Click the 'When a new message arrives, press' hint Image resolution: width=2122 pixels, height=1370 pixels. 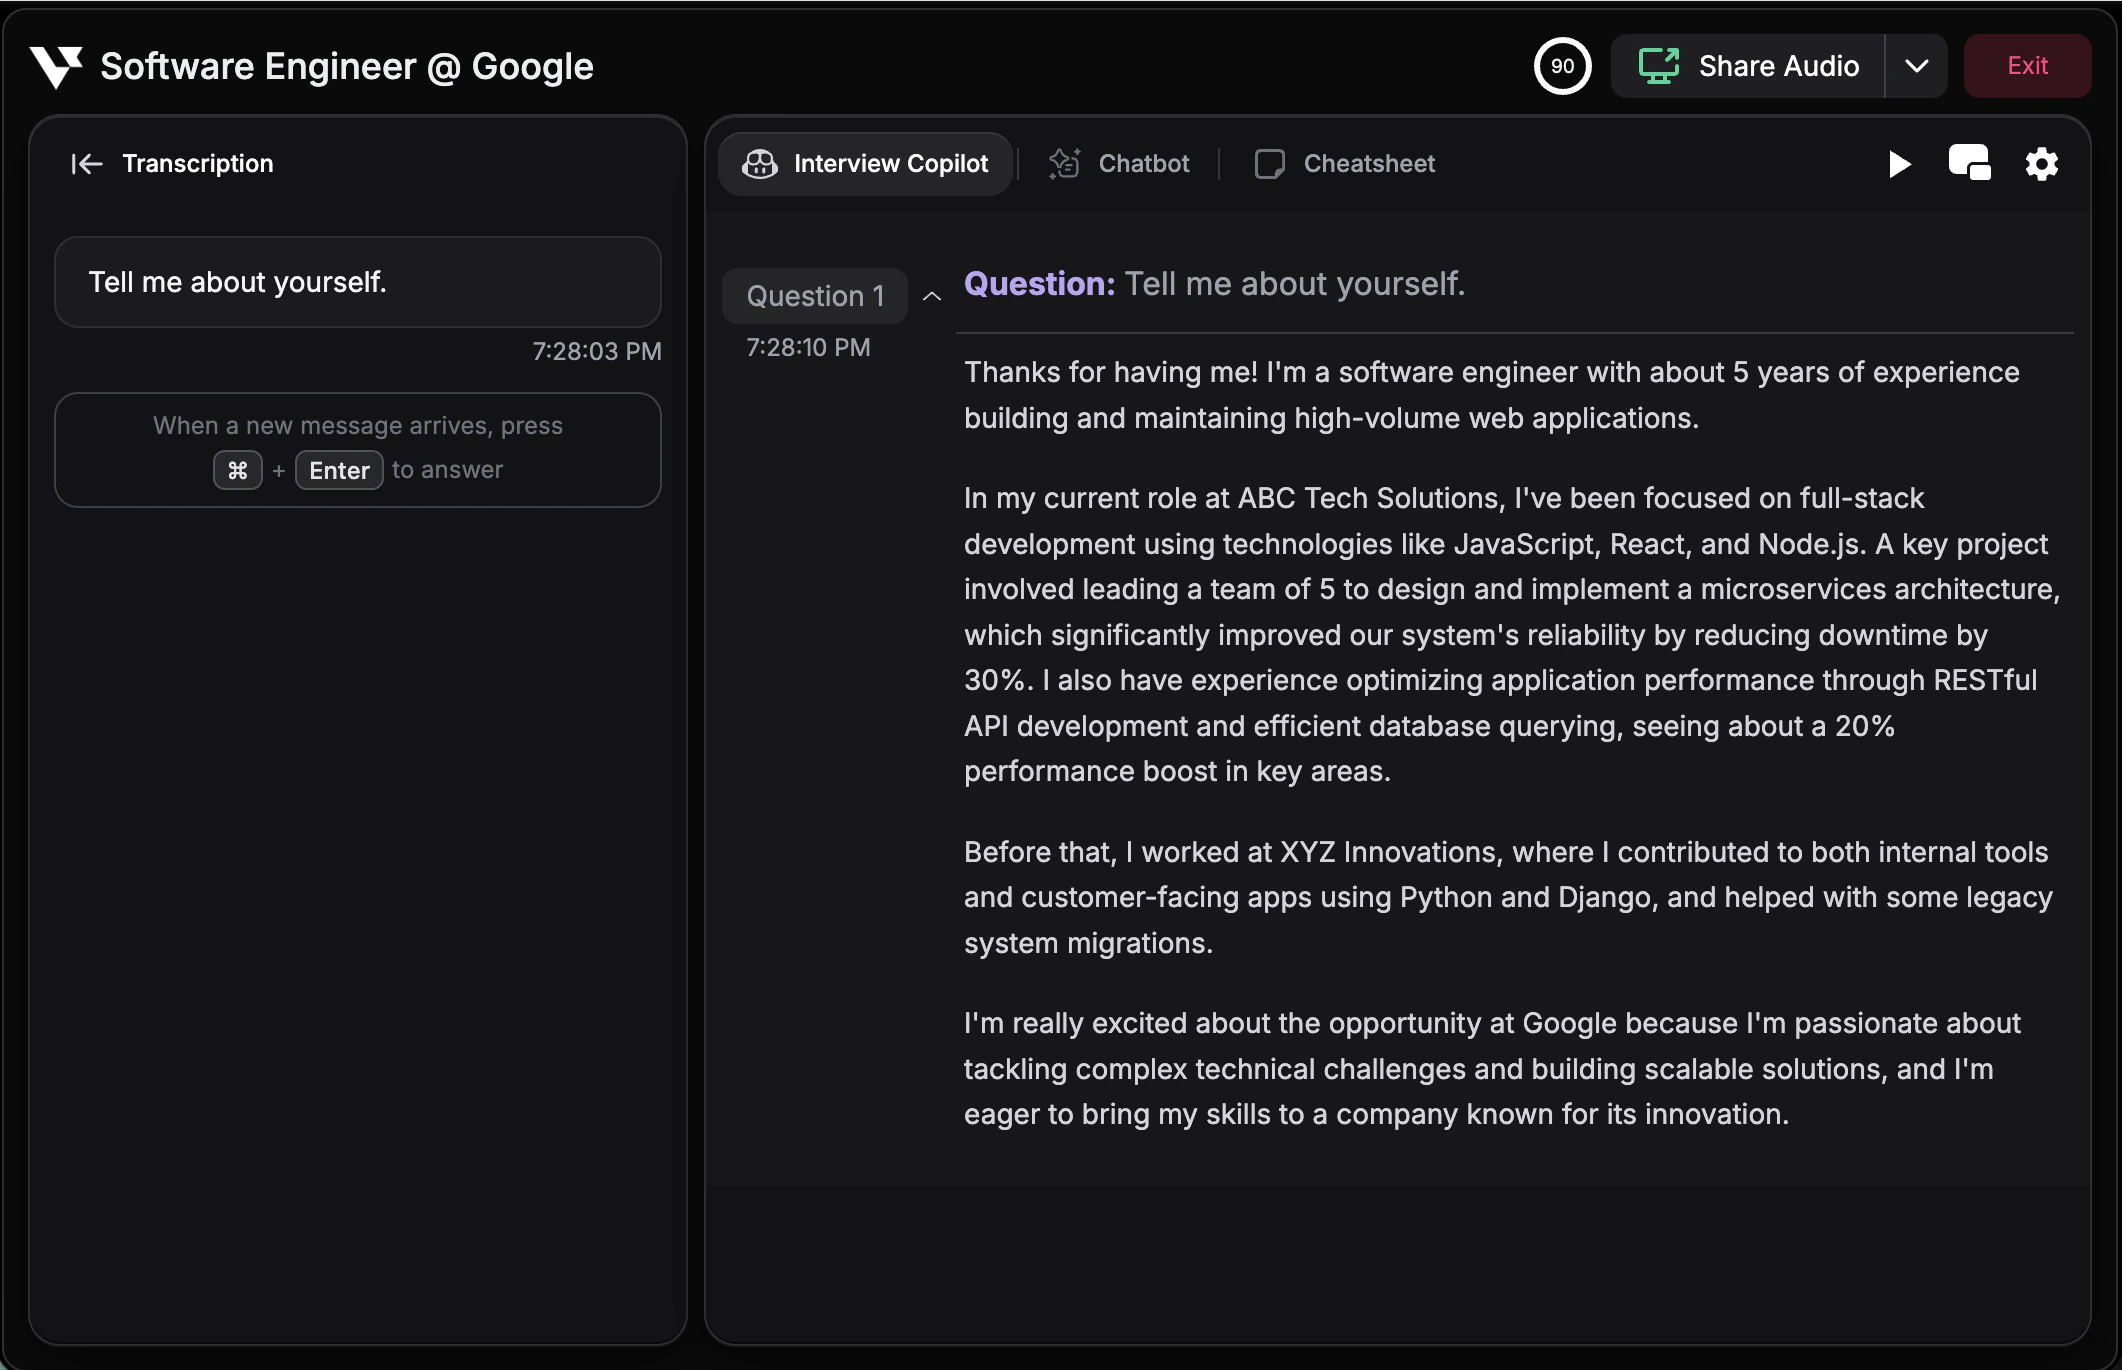point(358,426)
